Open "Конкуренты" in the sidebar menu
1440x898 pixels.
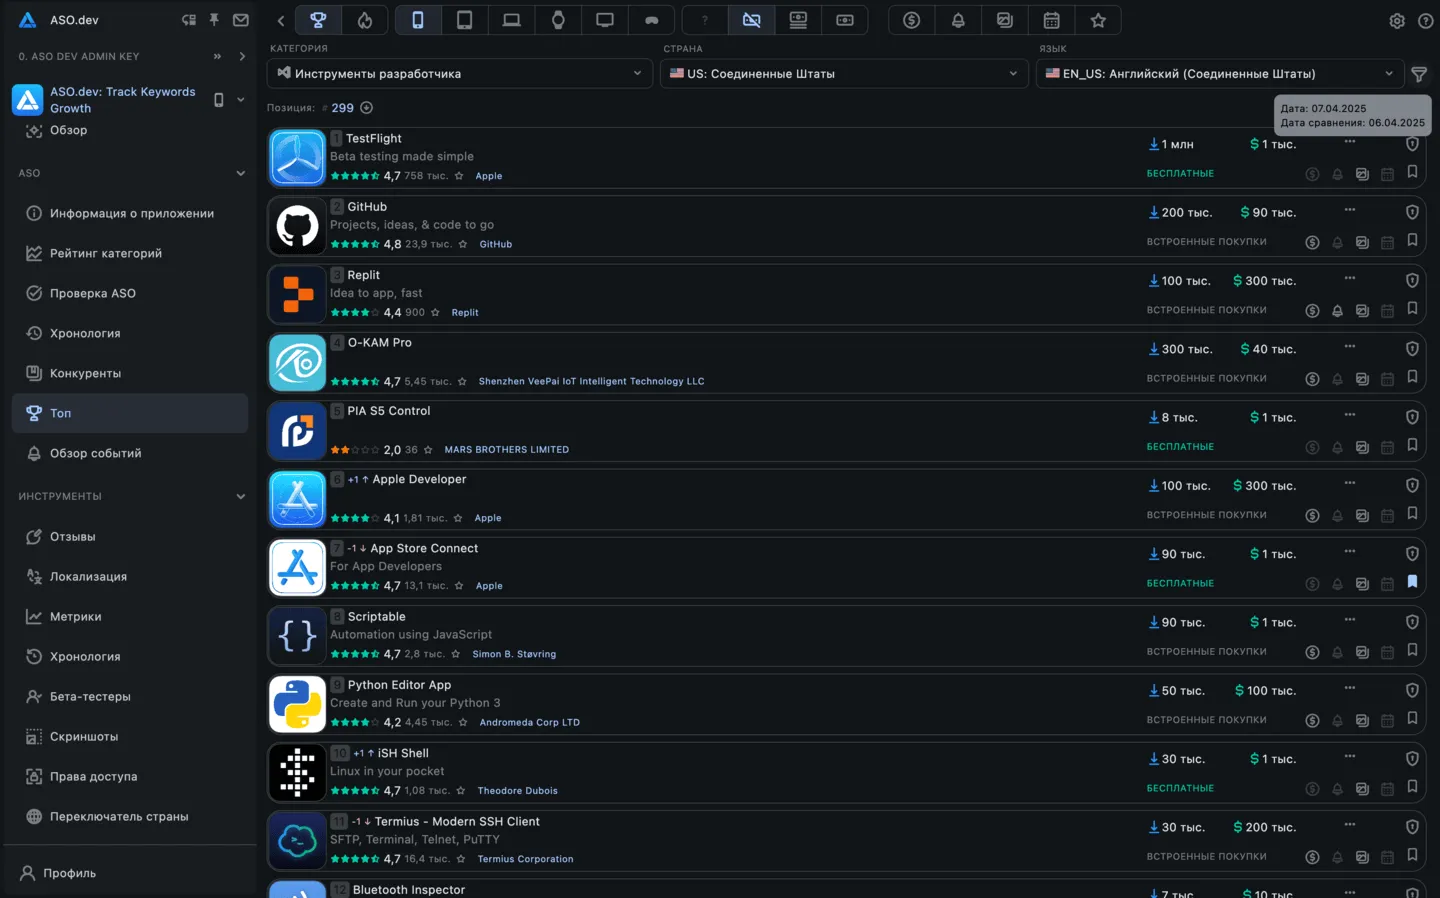click(85, 374)
